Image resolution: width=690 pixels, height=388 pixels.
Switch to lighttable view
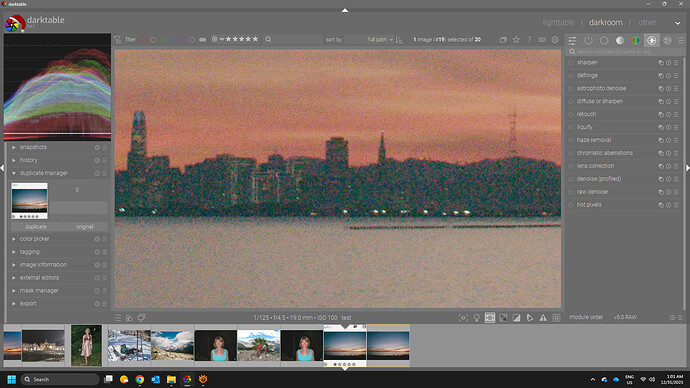558,22
